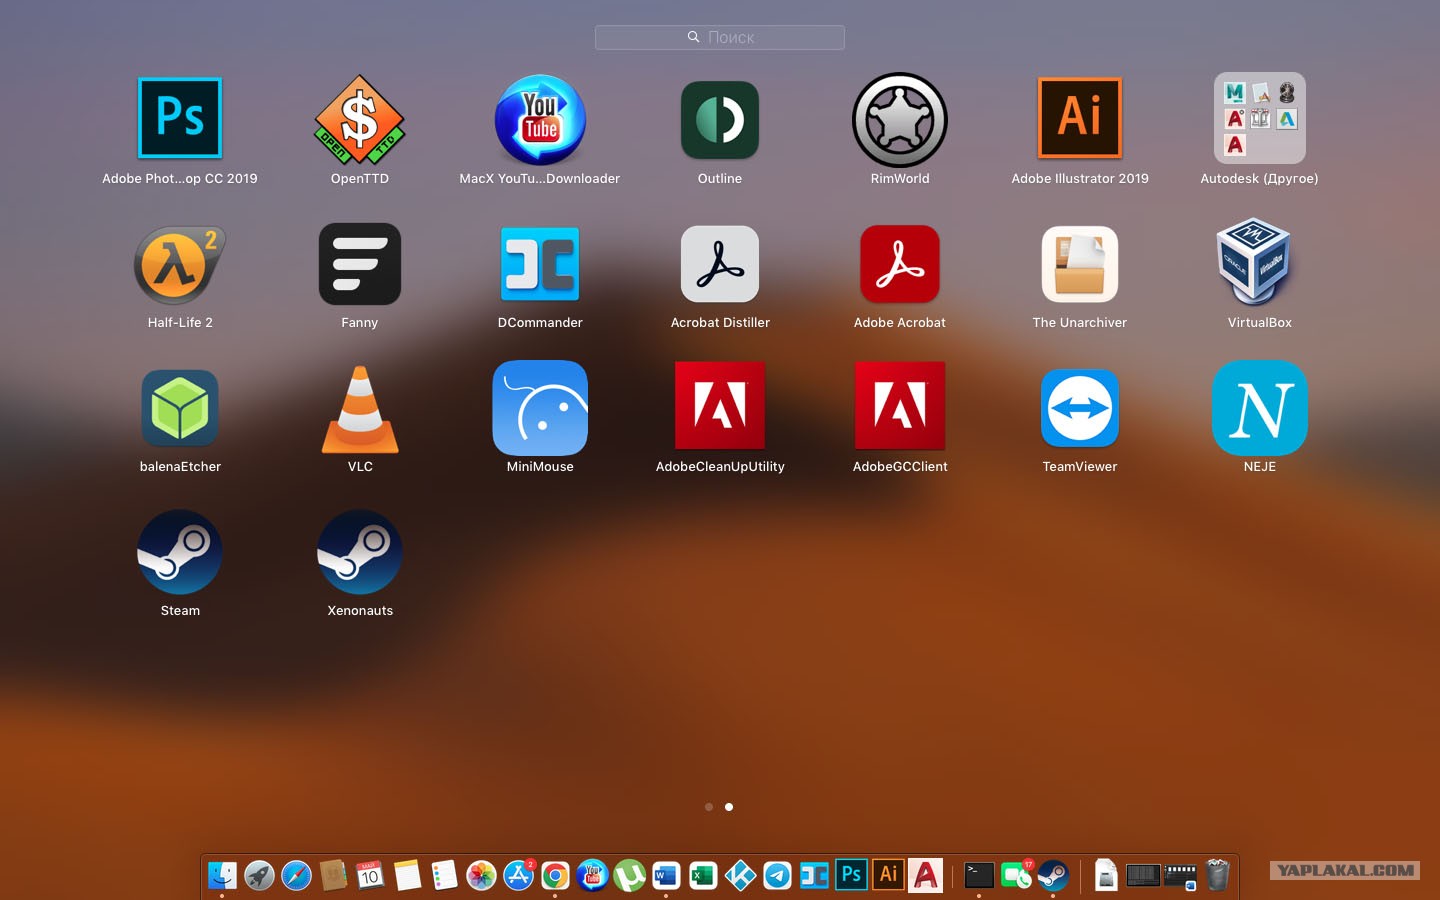This screenshot has height=900, width=1440.
Task: Launch Steam from the Launchpad grid
Action: coord(180,552)
